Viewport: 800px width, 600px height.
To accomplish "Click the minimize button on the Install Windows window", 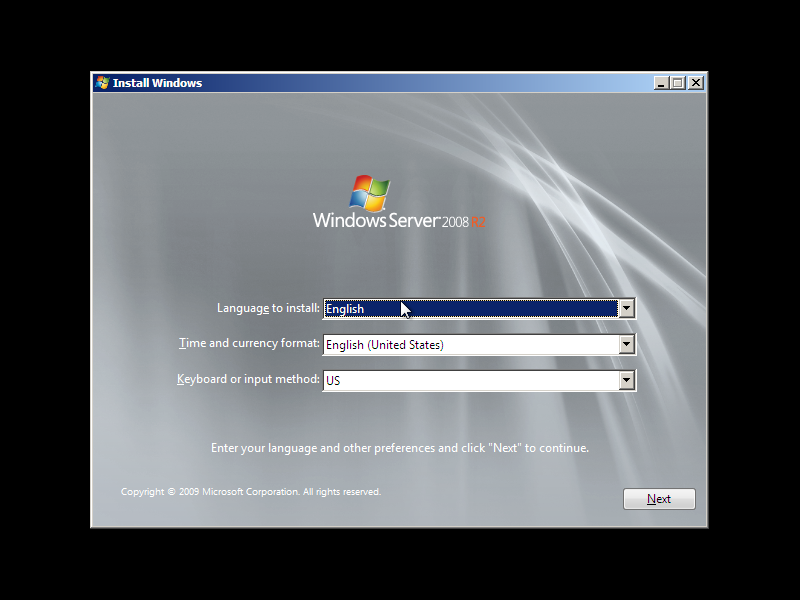I will [x=661, y=83].
